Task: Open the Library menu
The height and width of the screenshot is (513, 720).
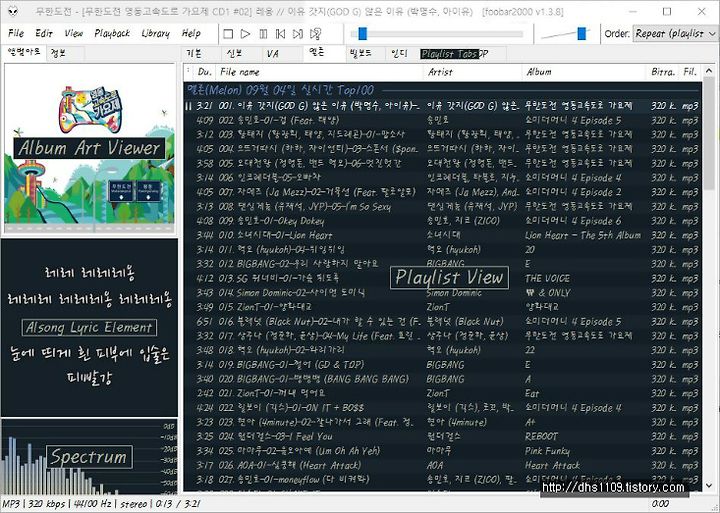Action: click(156, 33)
